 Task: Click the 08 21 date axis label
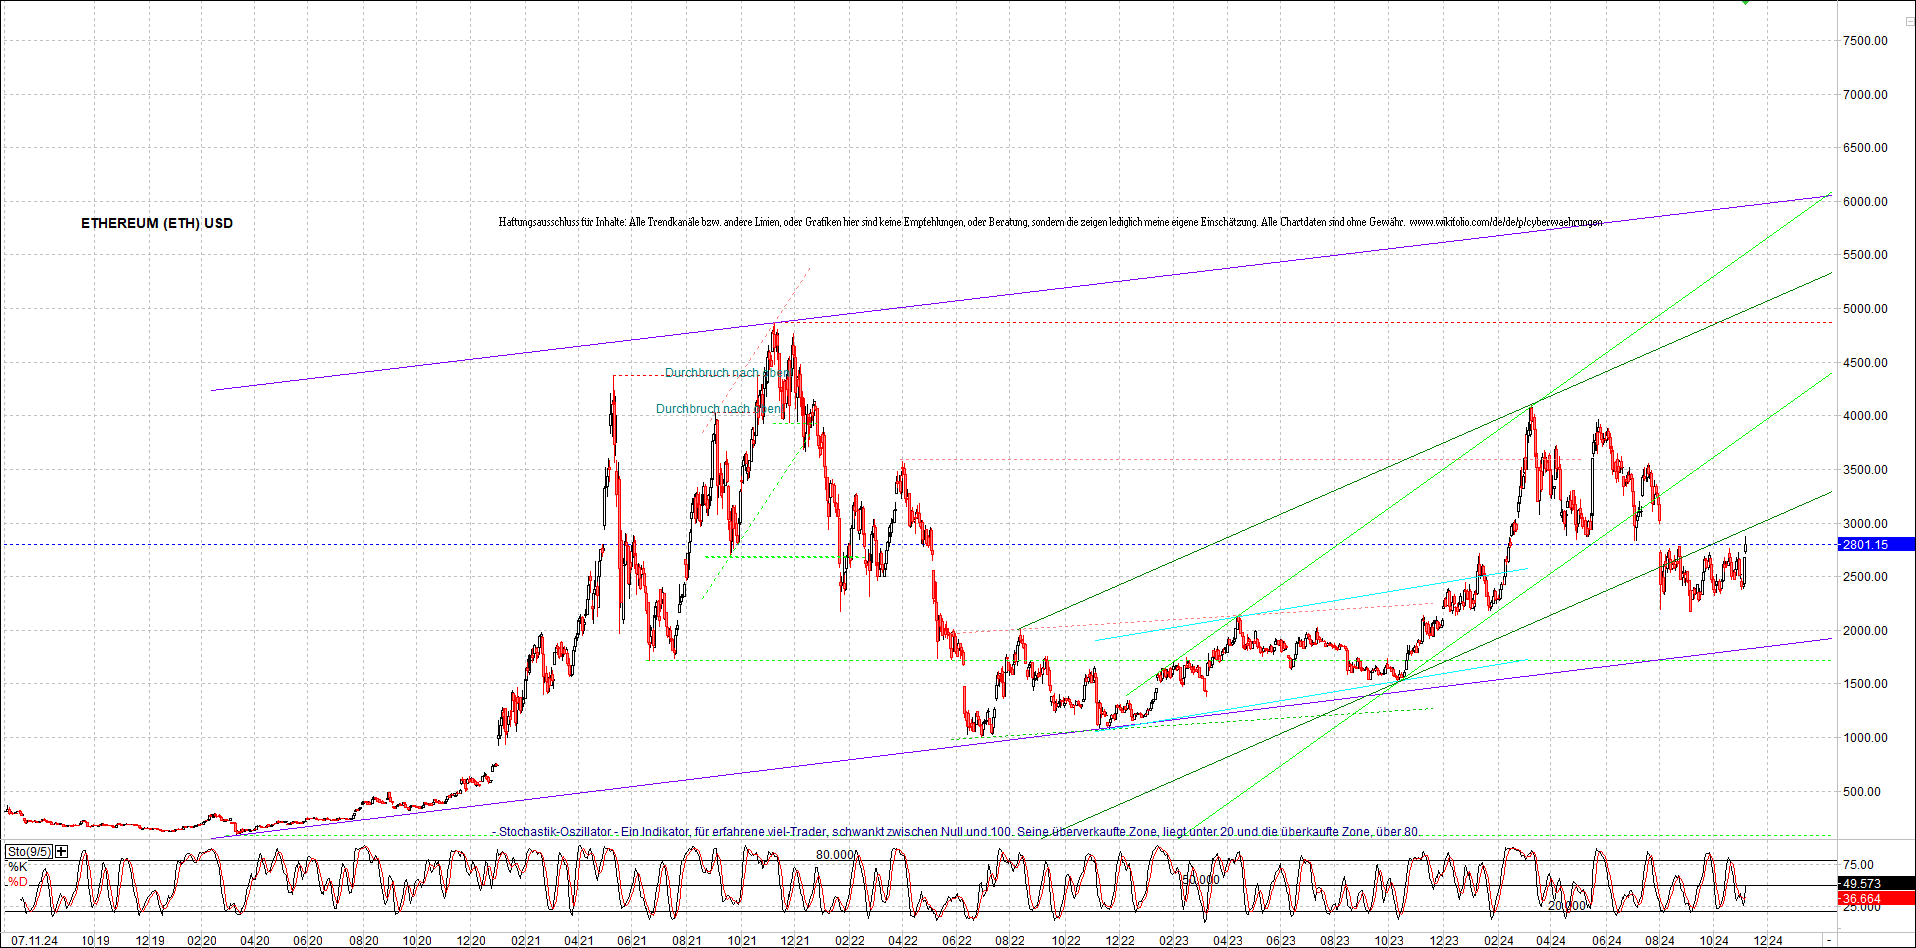686,941
